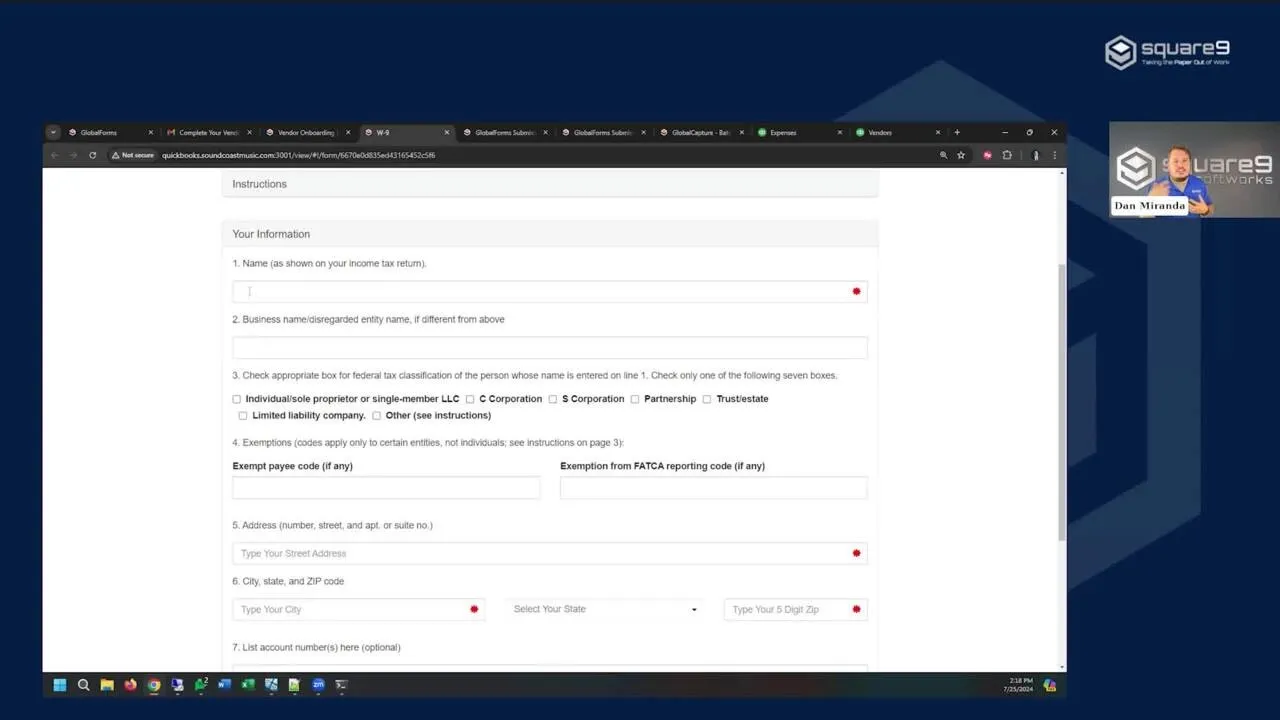Expand the Instructions section header
The width and height of the screenshot is (1280, 720).
tap(550, 184)
